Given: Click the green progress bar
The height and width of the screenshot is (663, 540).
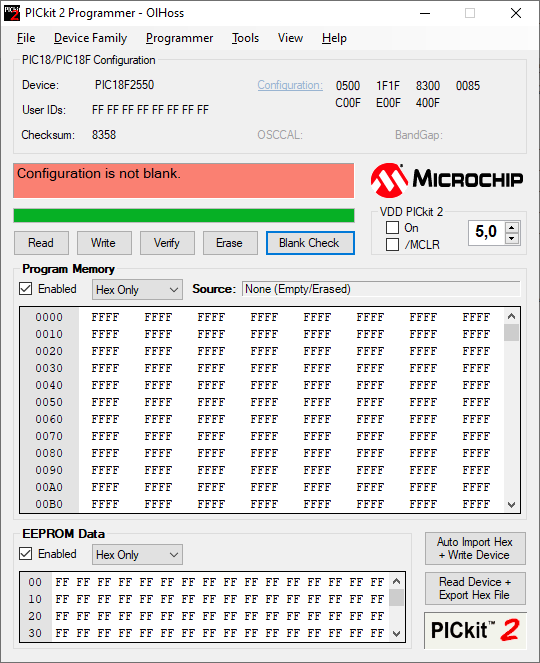Looking at the screenshot, I should point(184,215).
